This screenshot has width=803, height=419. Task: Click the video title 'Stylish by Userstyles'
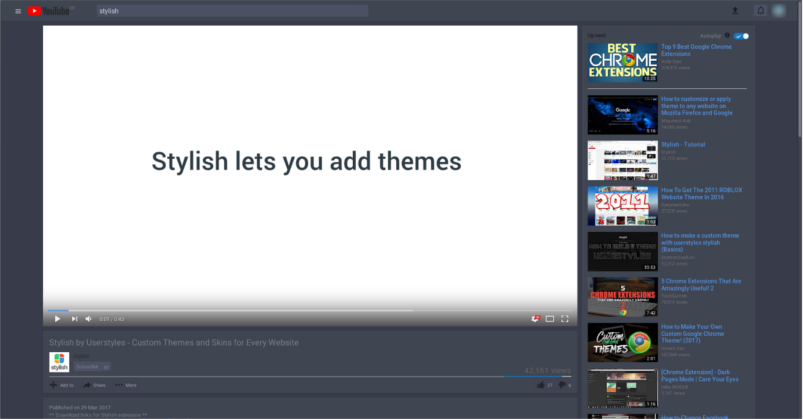pos(174,343)
